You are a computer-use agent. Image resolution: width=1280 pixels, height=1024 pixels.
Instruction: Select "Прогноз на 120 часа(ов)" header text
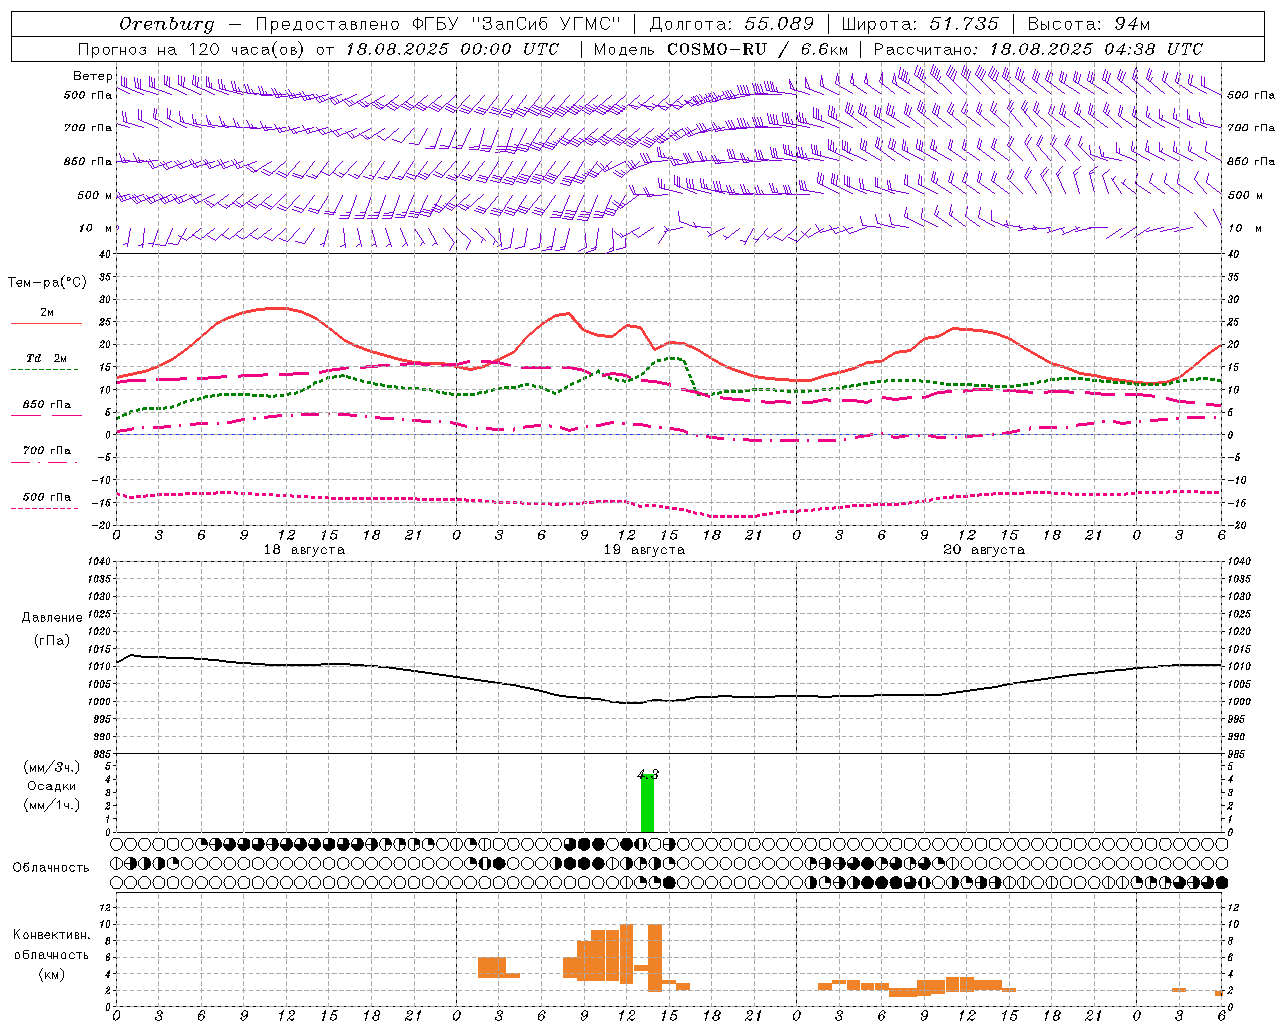(x=193, y=49)
